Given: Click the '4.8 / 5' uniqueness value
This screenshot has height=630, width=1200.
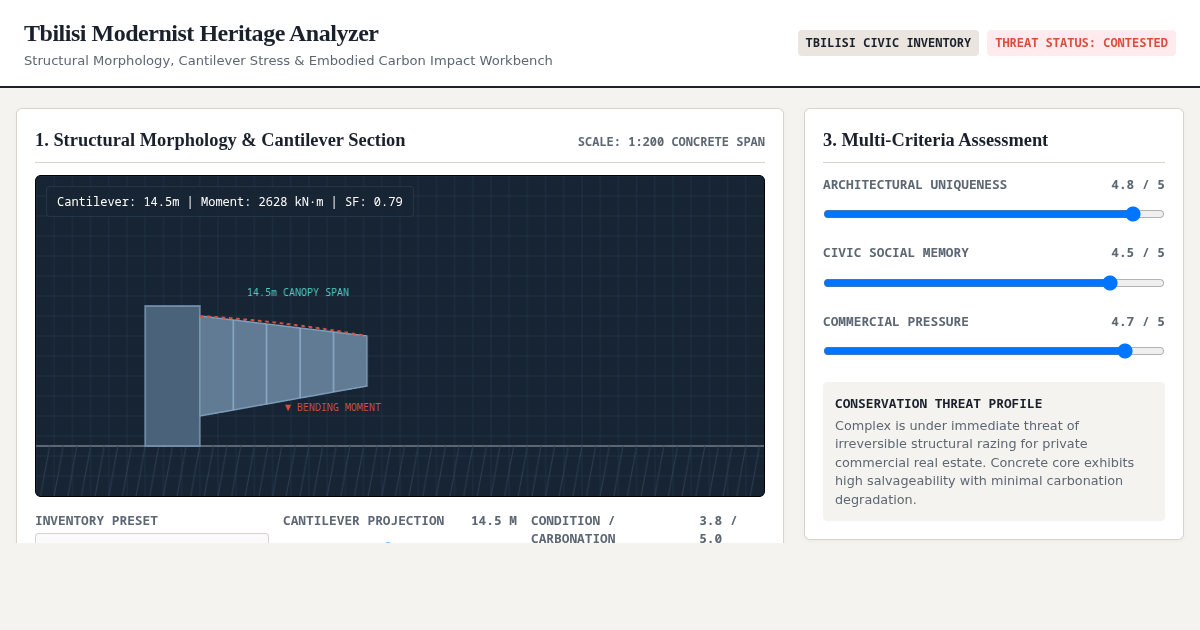Looking at the screenshot, I should pos(1138,185).
